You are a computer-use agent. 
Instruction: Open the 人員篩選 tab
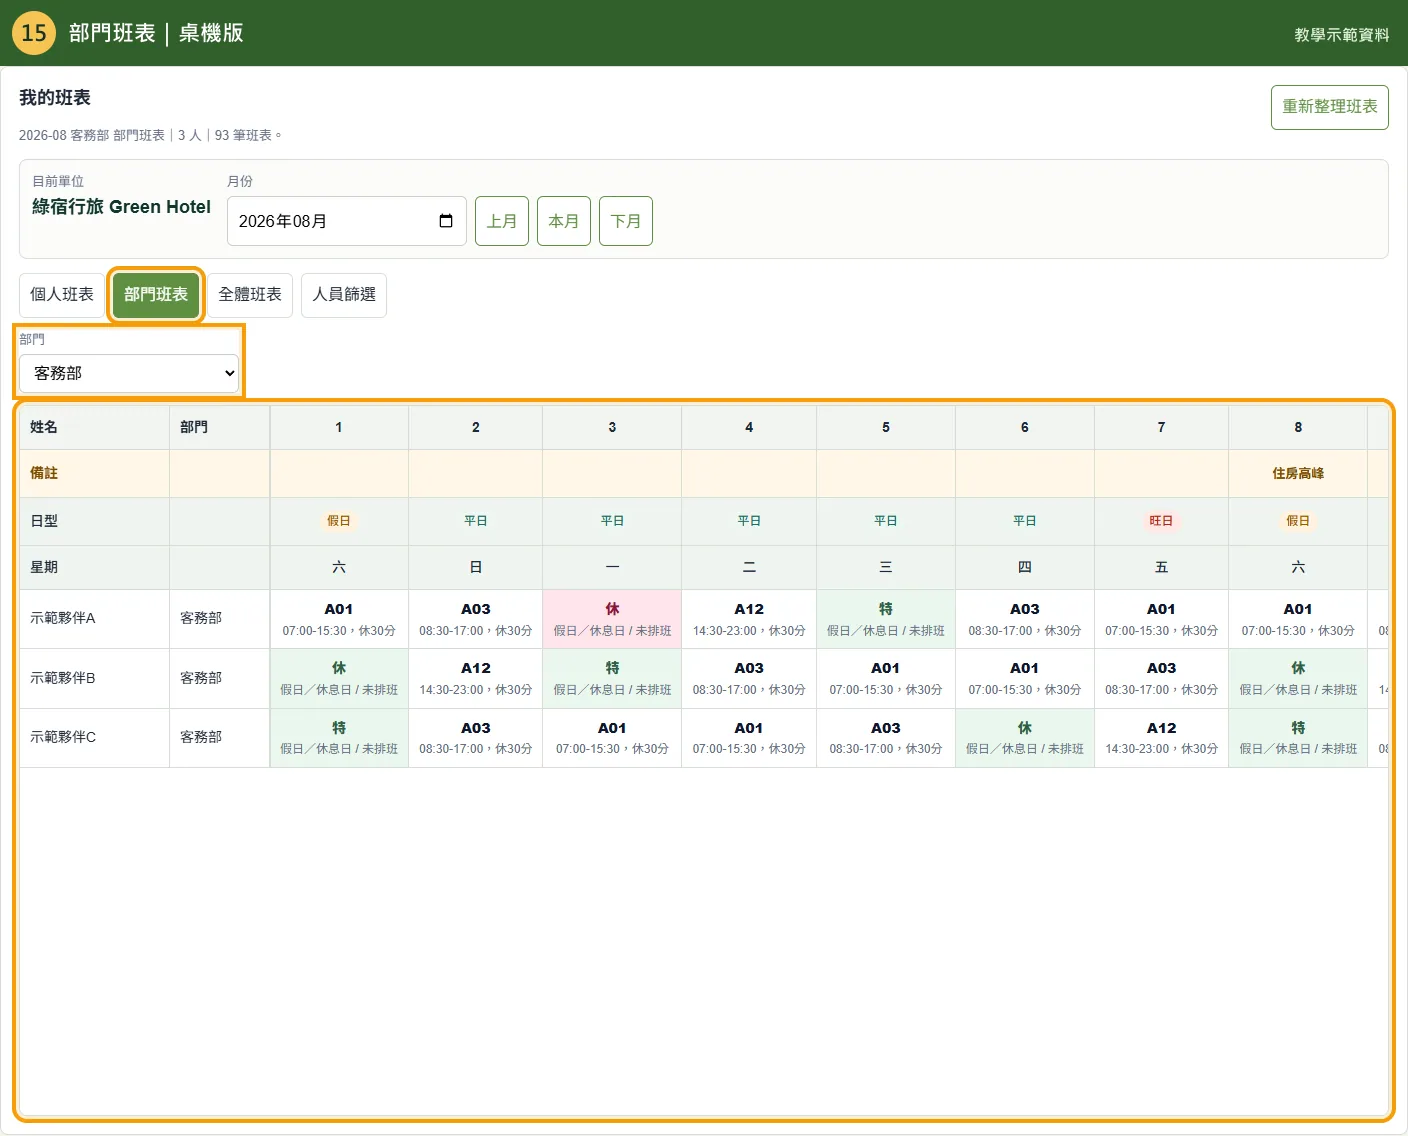(344, 295)
